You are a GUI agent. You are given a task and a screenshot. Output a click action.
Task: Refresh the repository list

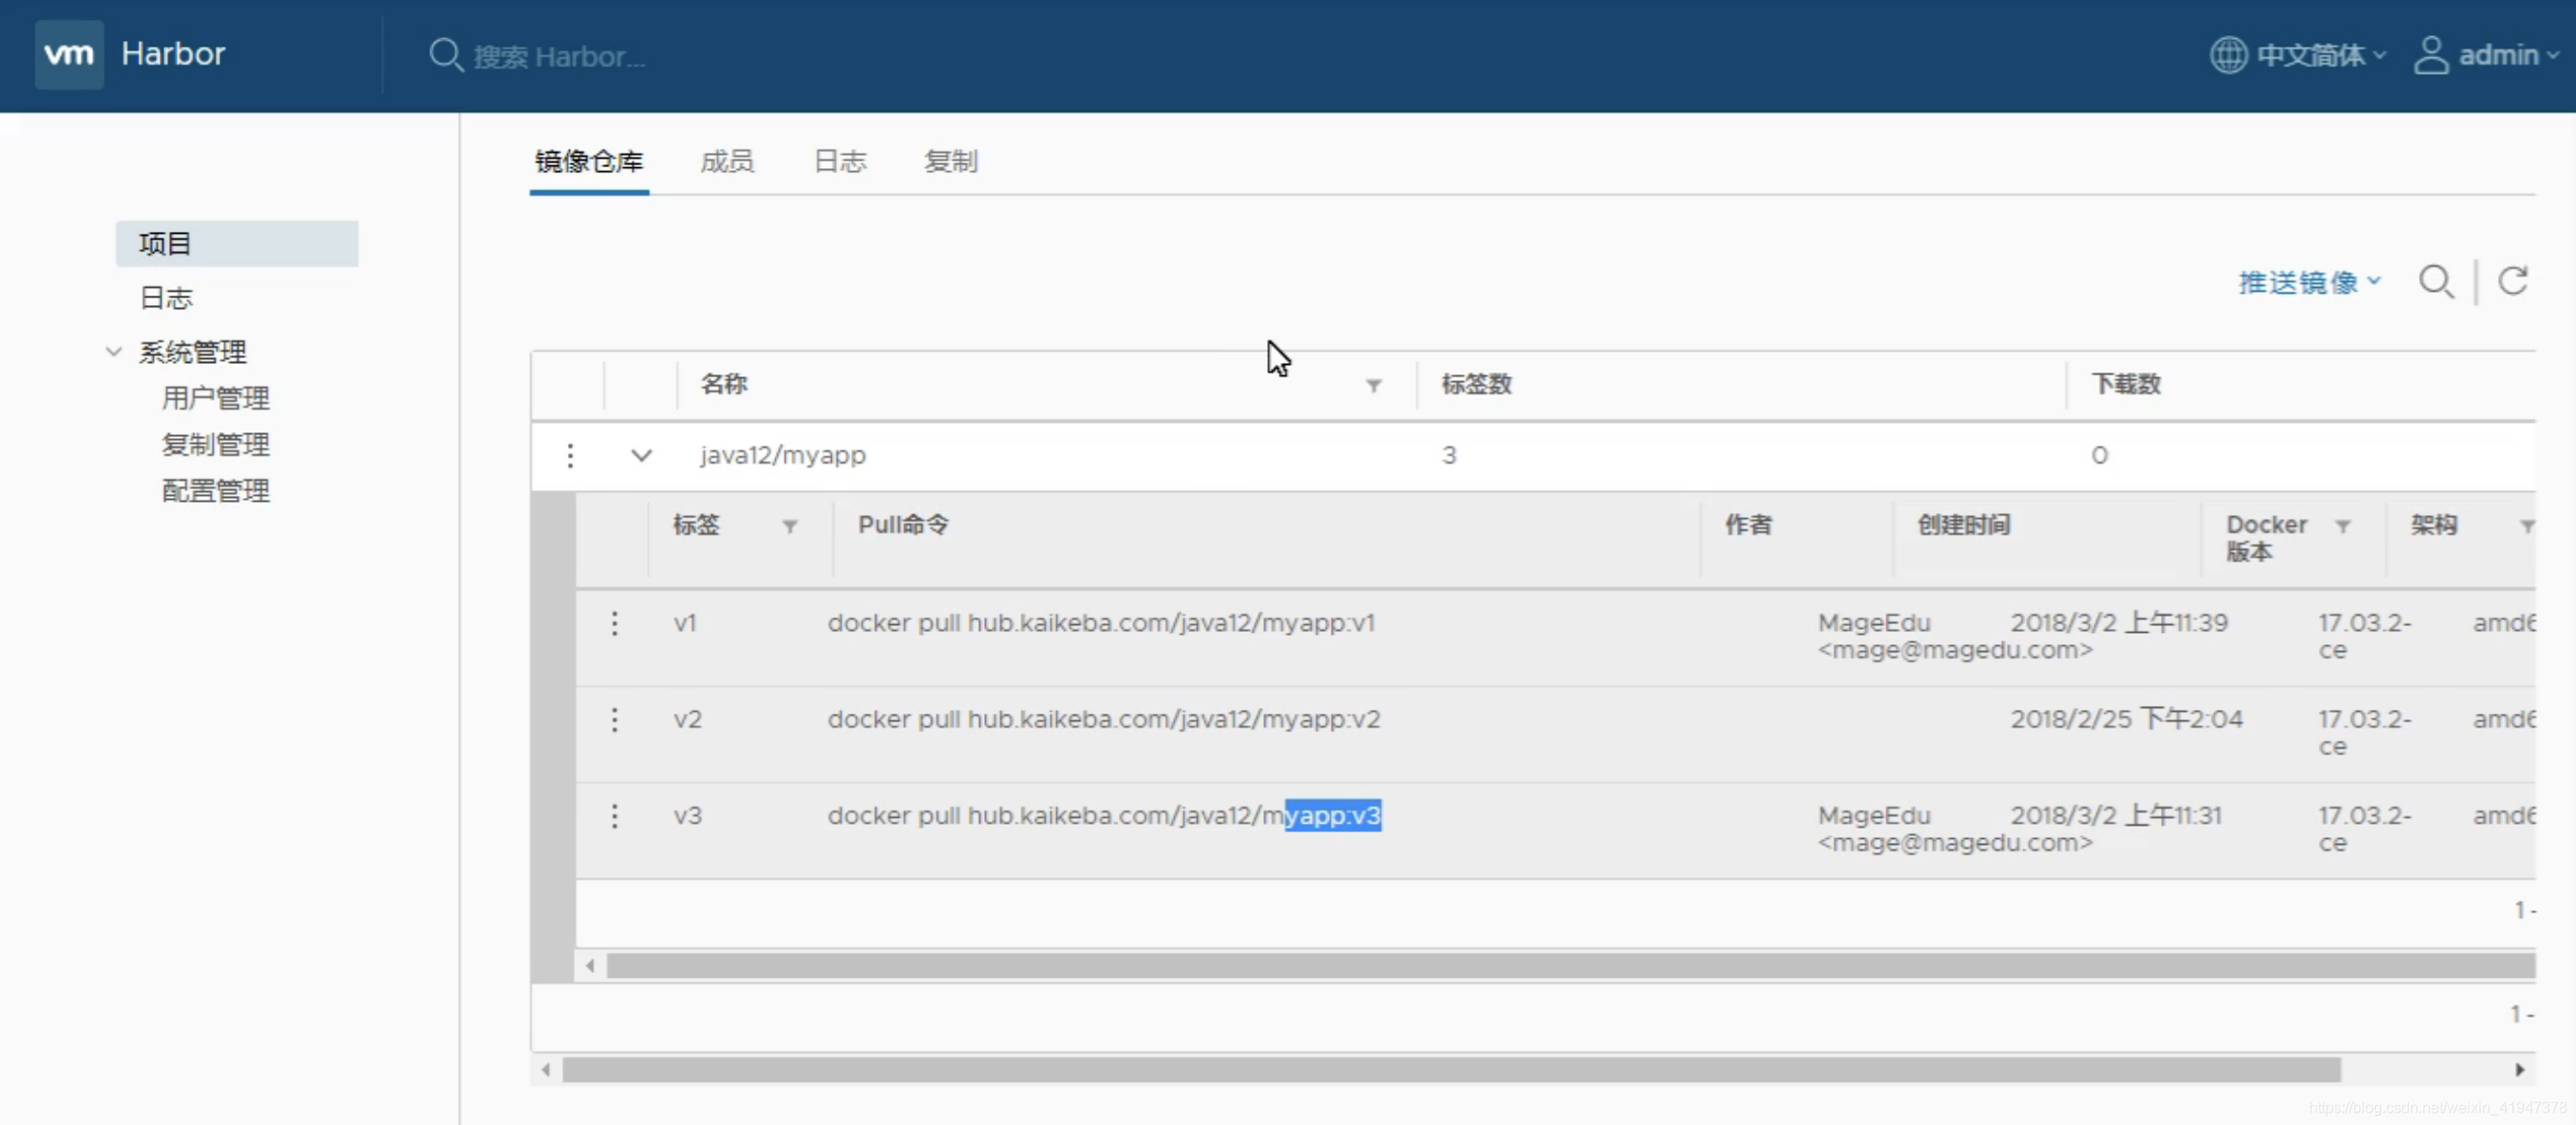(2513, 281)
